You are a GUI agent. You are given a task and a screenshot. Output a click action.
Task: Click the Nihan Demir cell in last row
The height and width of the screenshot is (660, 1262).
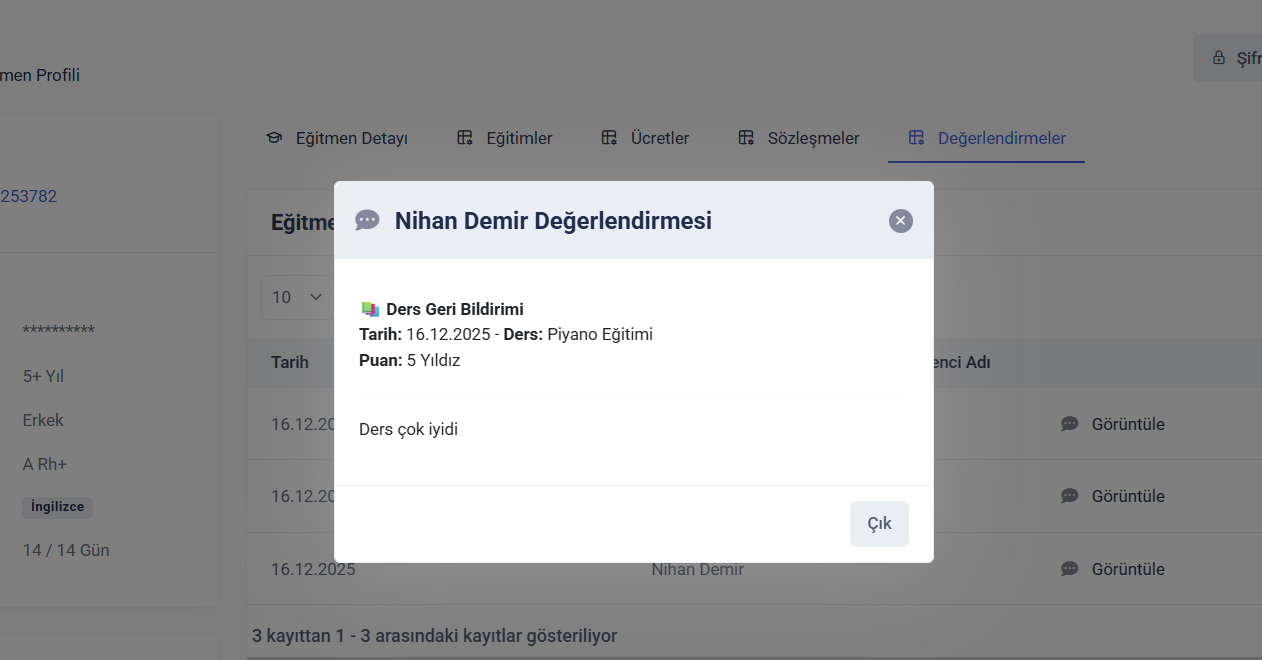tap(697, 569)
